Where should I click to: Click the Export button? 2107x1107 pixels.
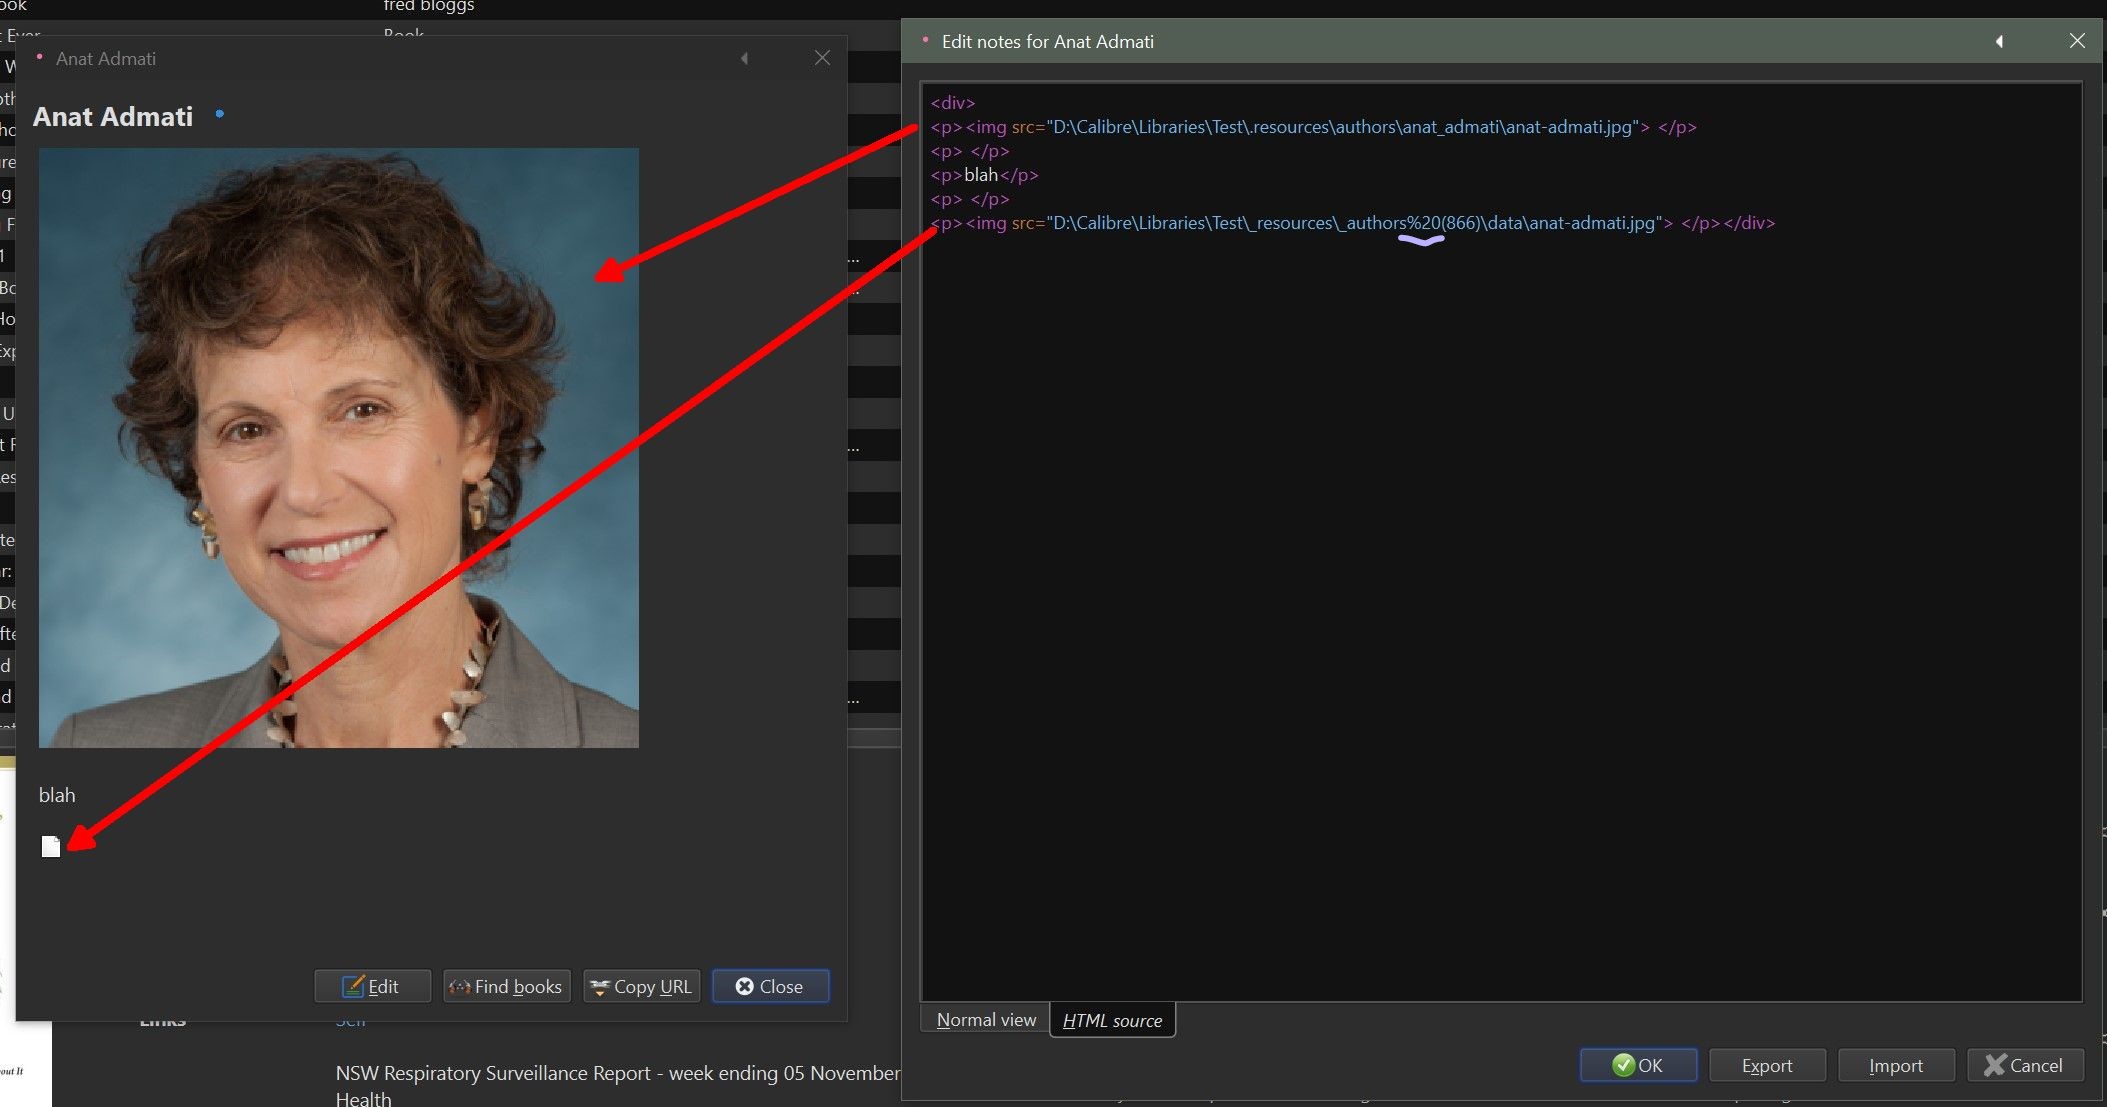click(1766, 1065)
